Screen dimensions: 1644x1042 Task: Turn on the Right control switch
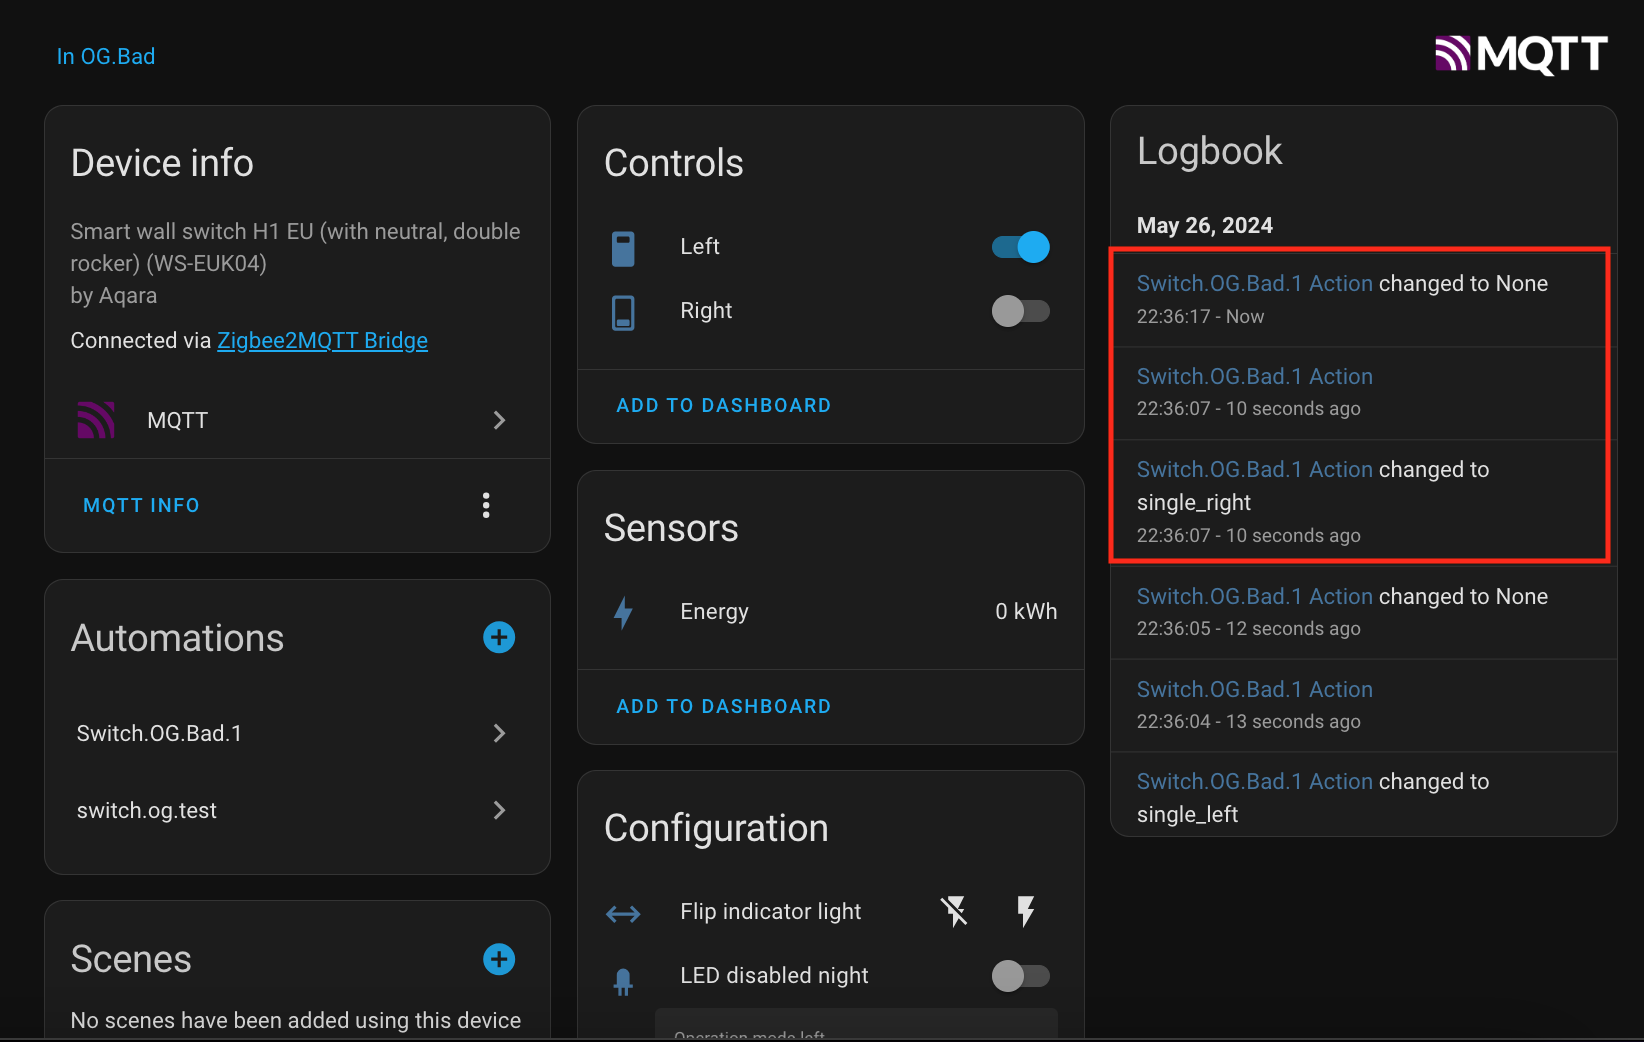(1020, 311)
